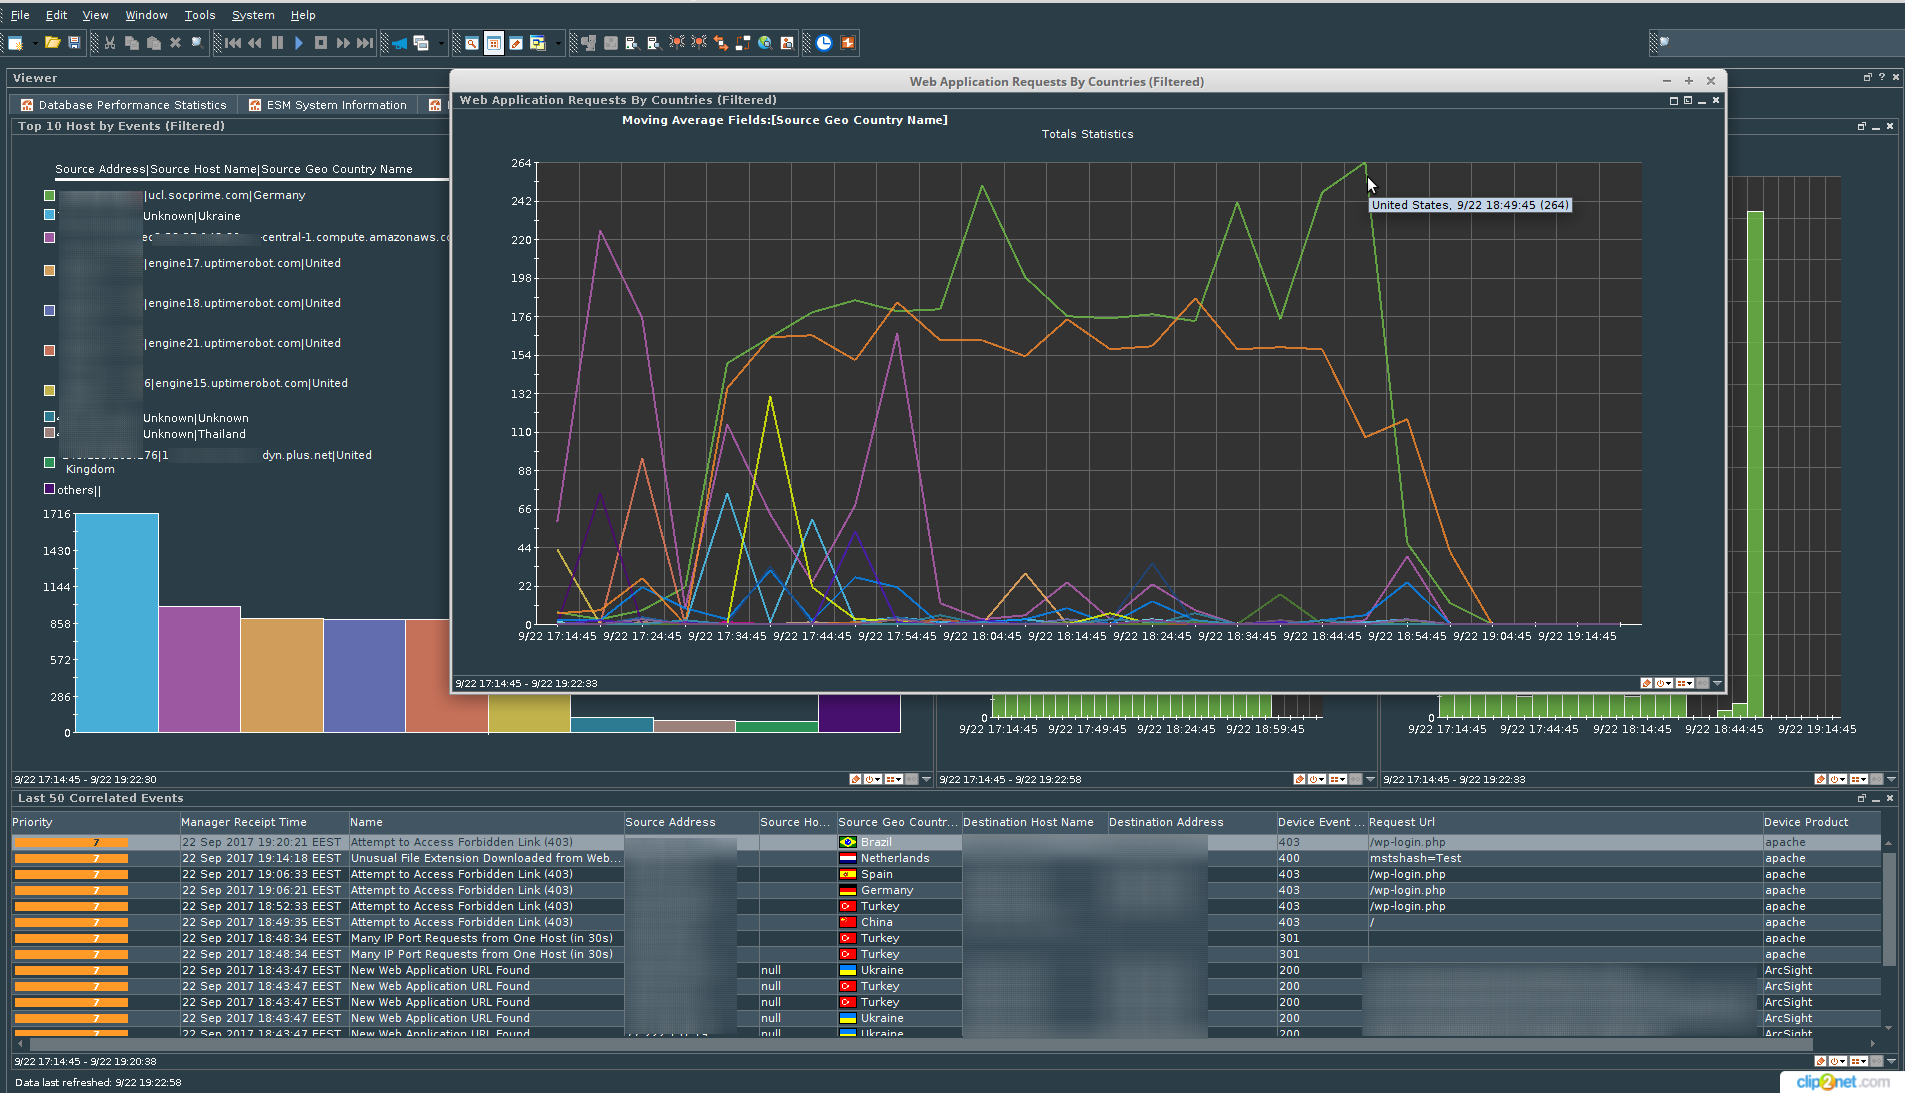The height and width of the screenshot is (1093, 1905).
Task: Toggle the others legend checkbox
Action: pyautogui.click(x=49, y=489)
